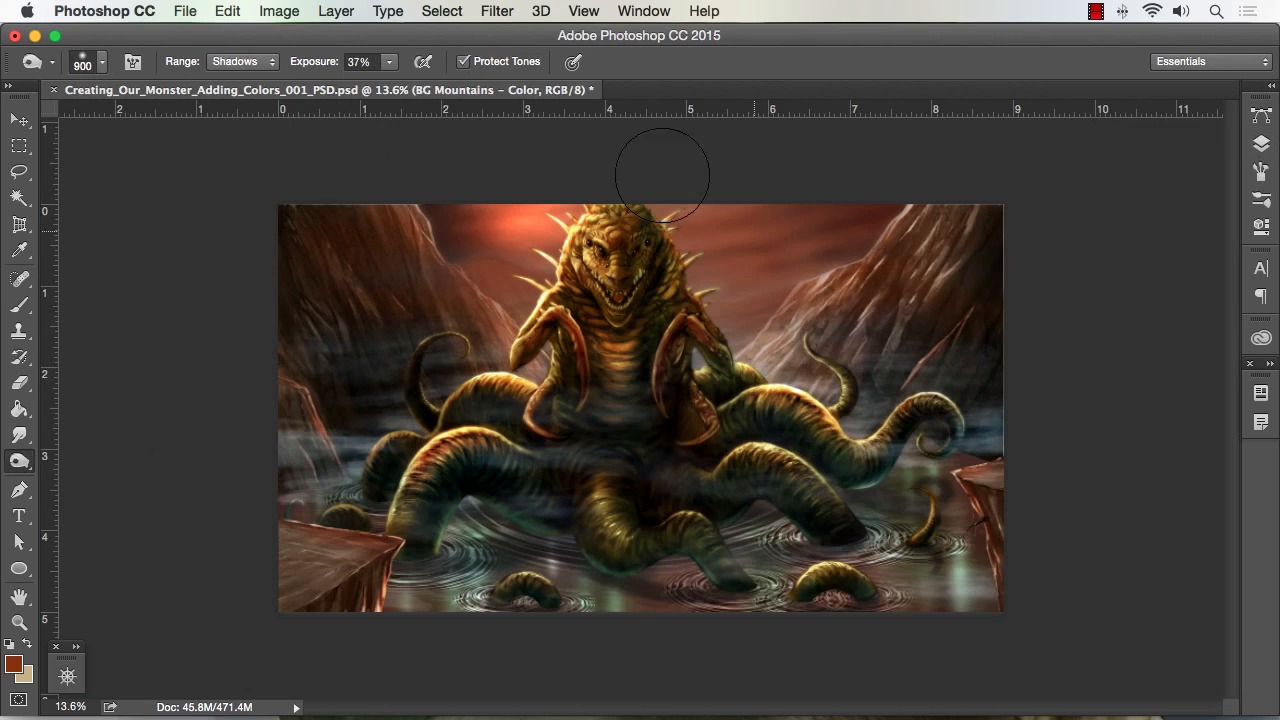The width and height of the screenshot is (1280, 720).
Task: Select the Magic Wand tool
Action: 19,199
